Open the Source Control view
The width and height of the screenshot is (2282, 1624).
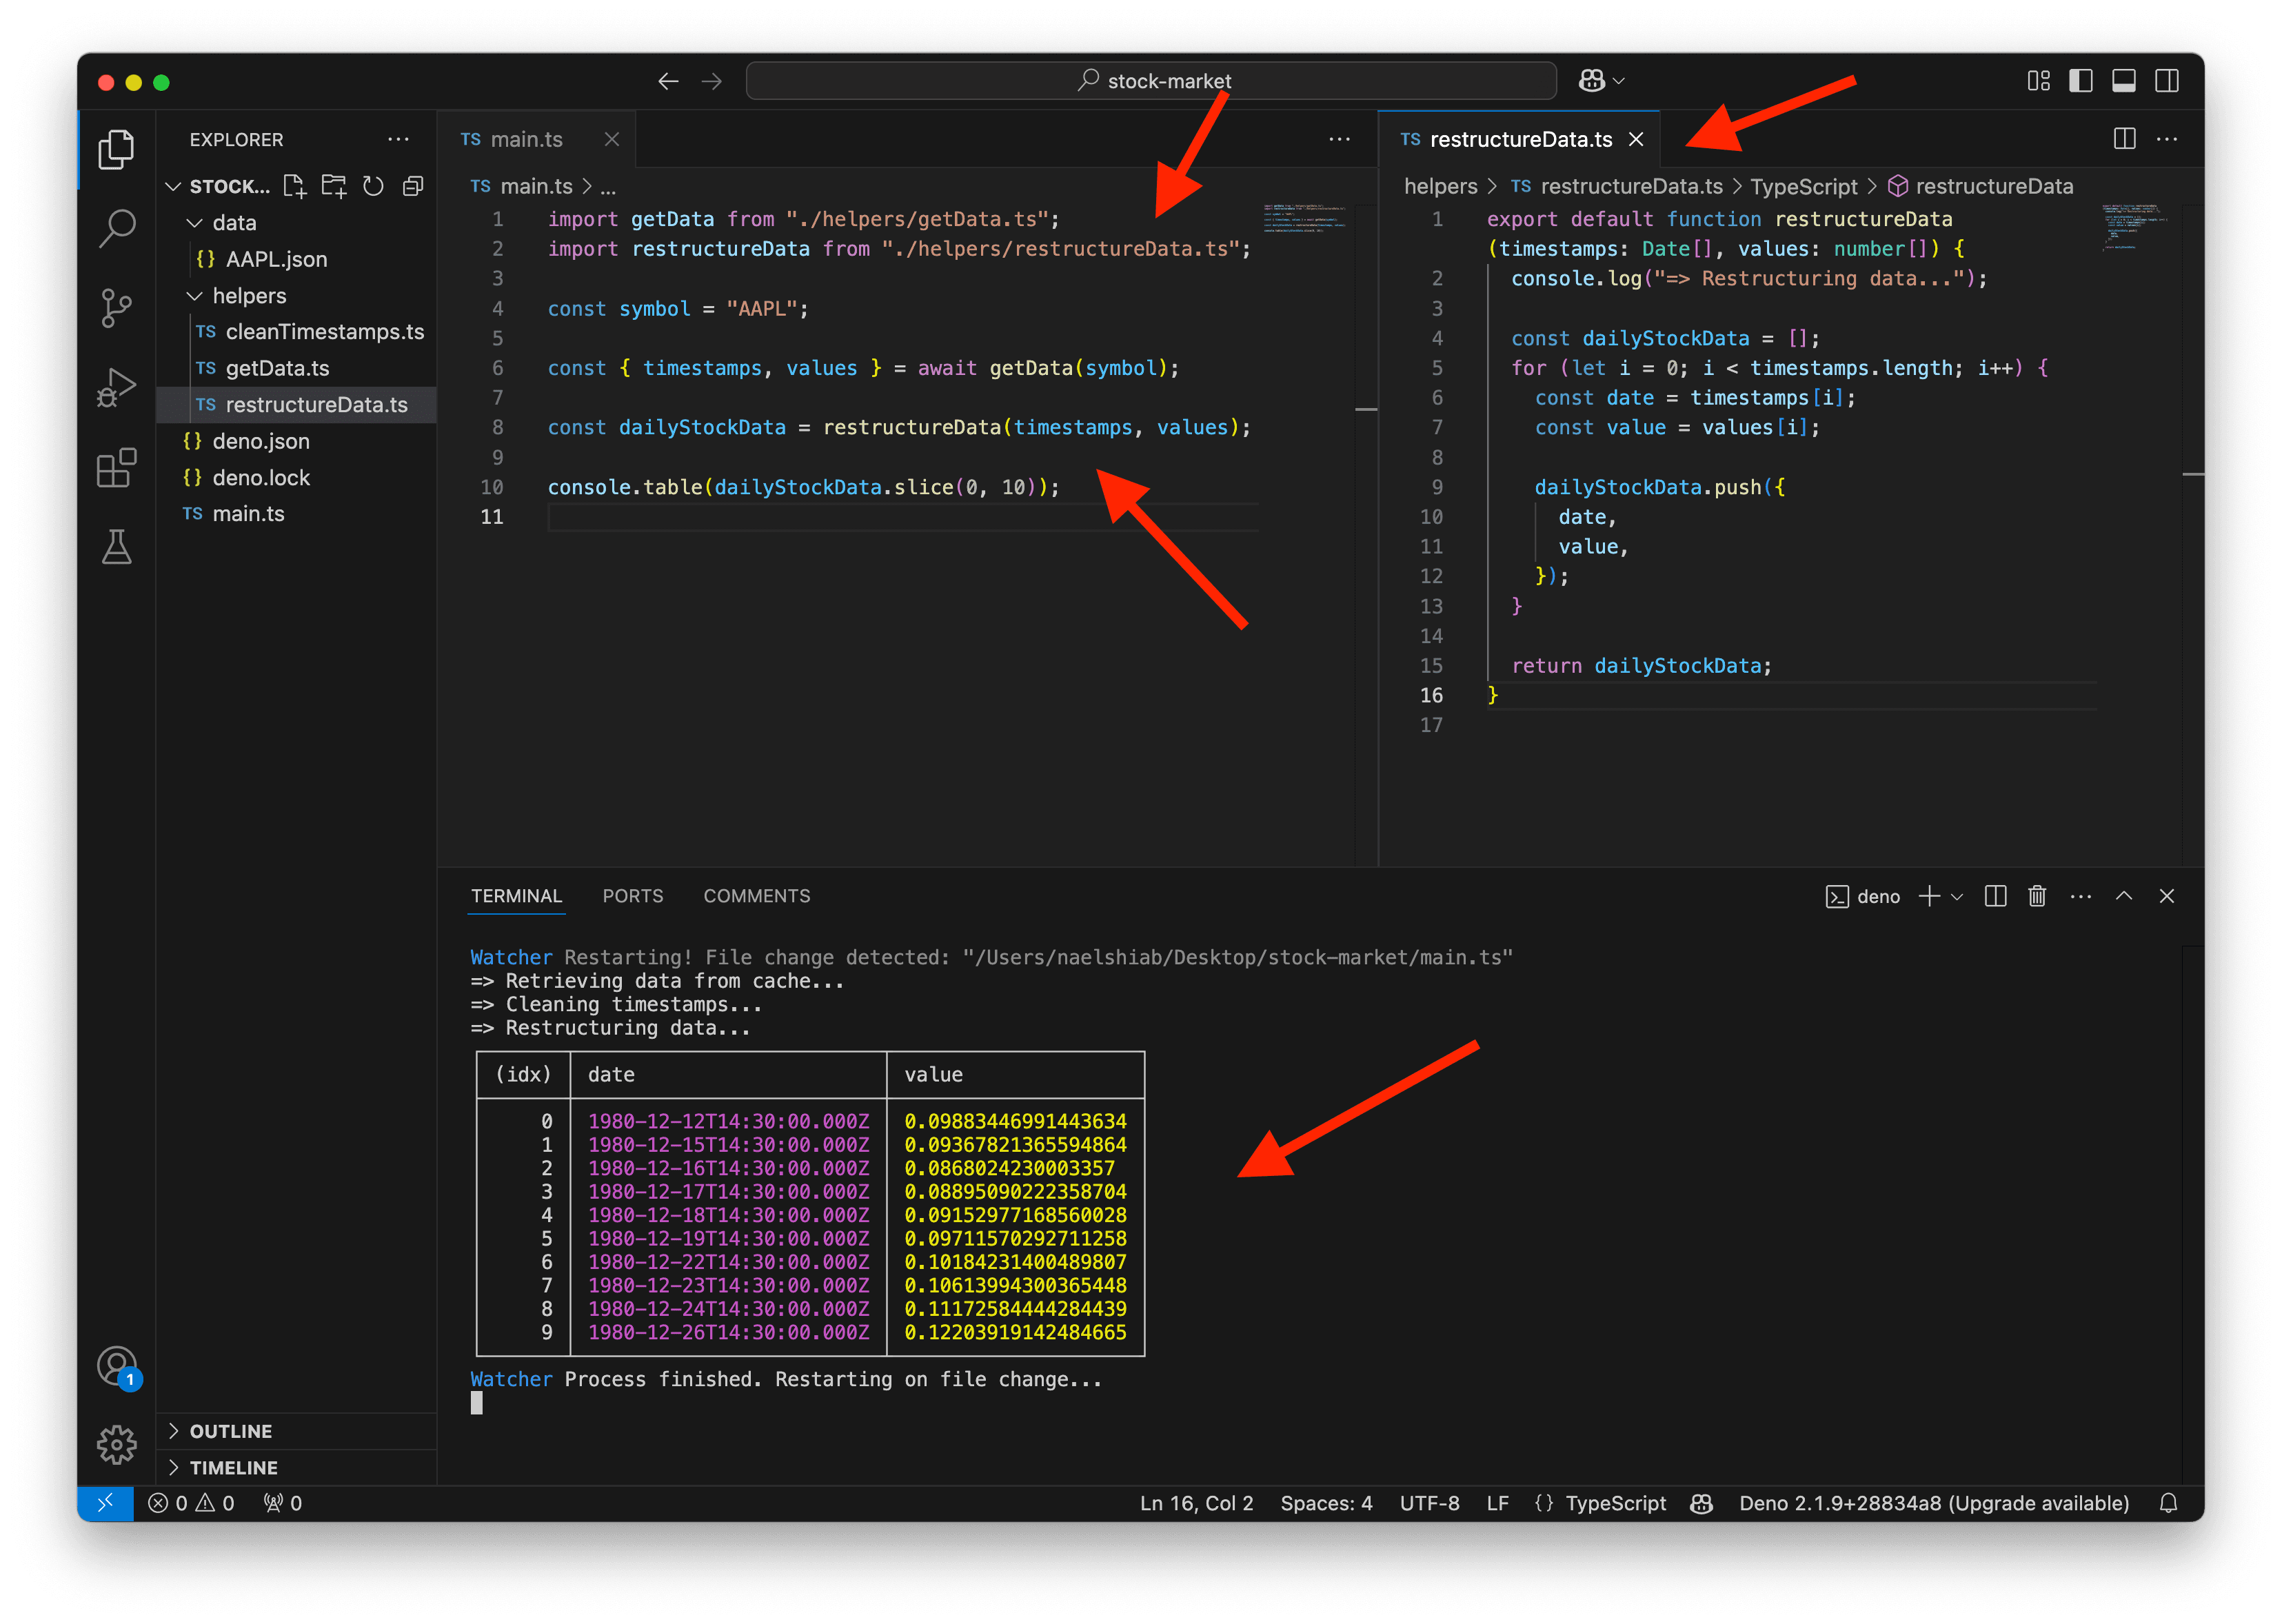click(x=116, y=308)
